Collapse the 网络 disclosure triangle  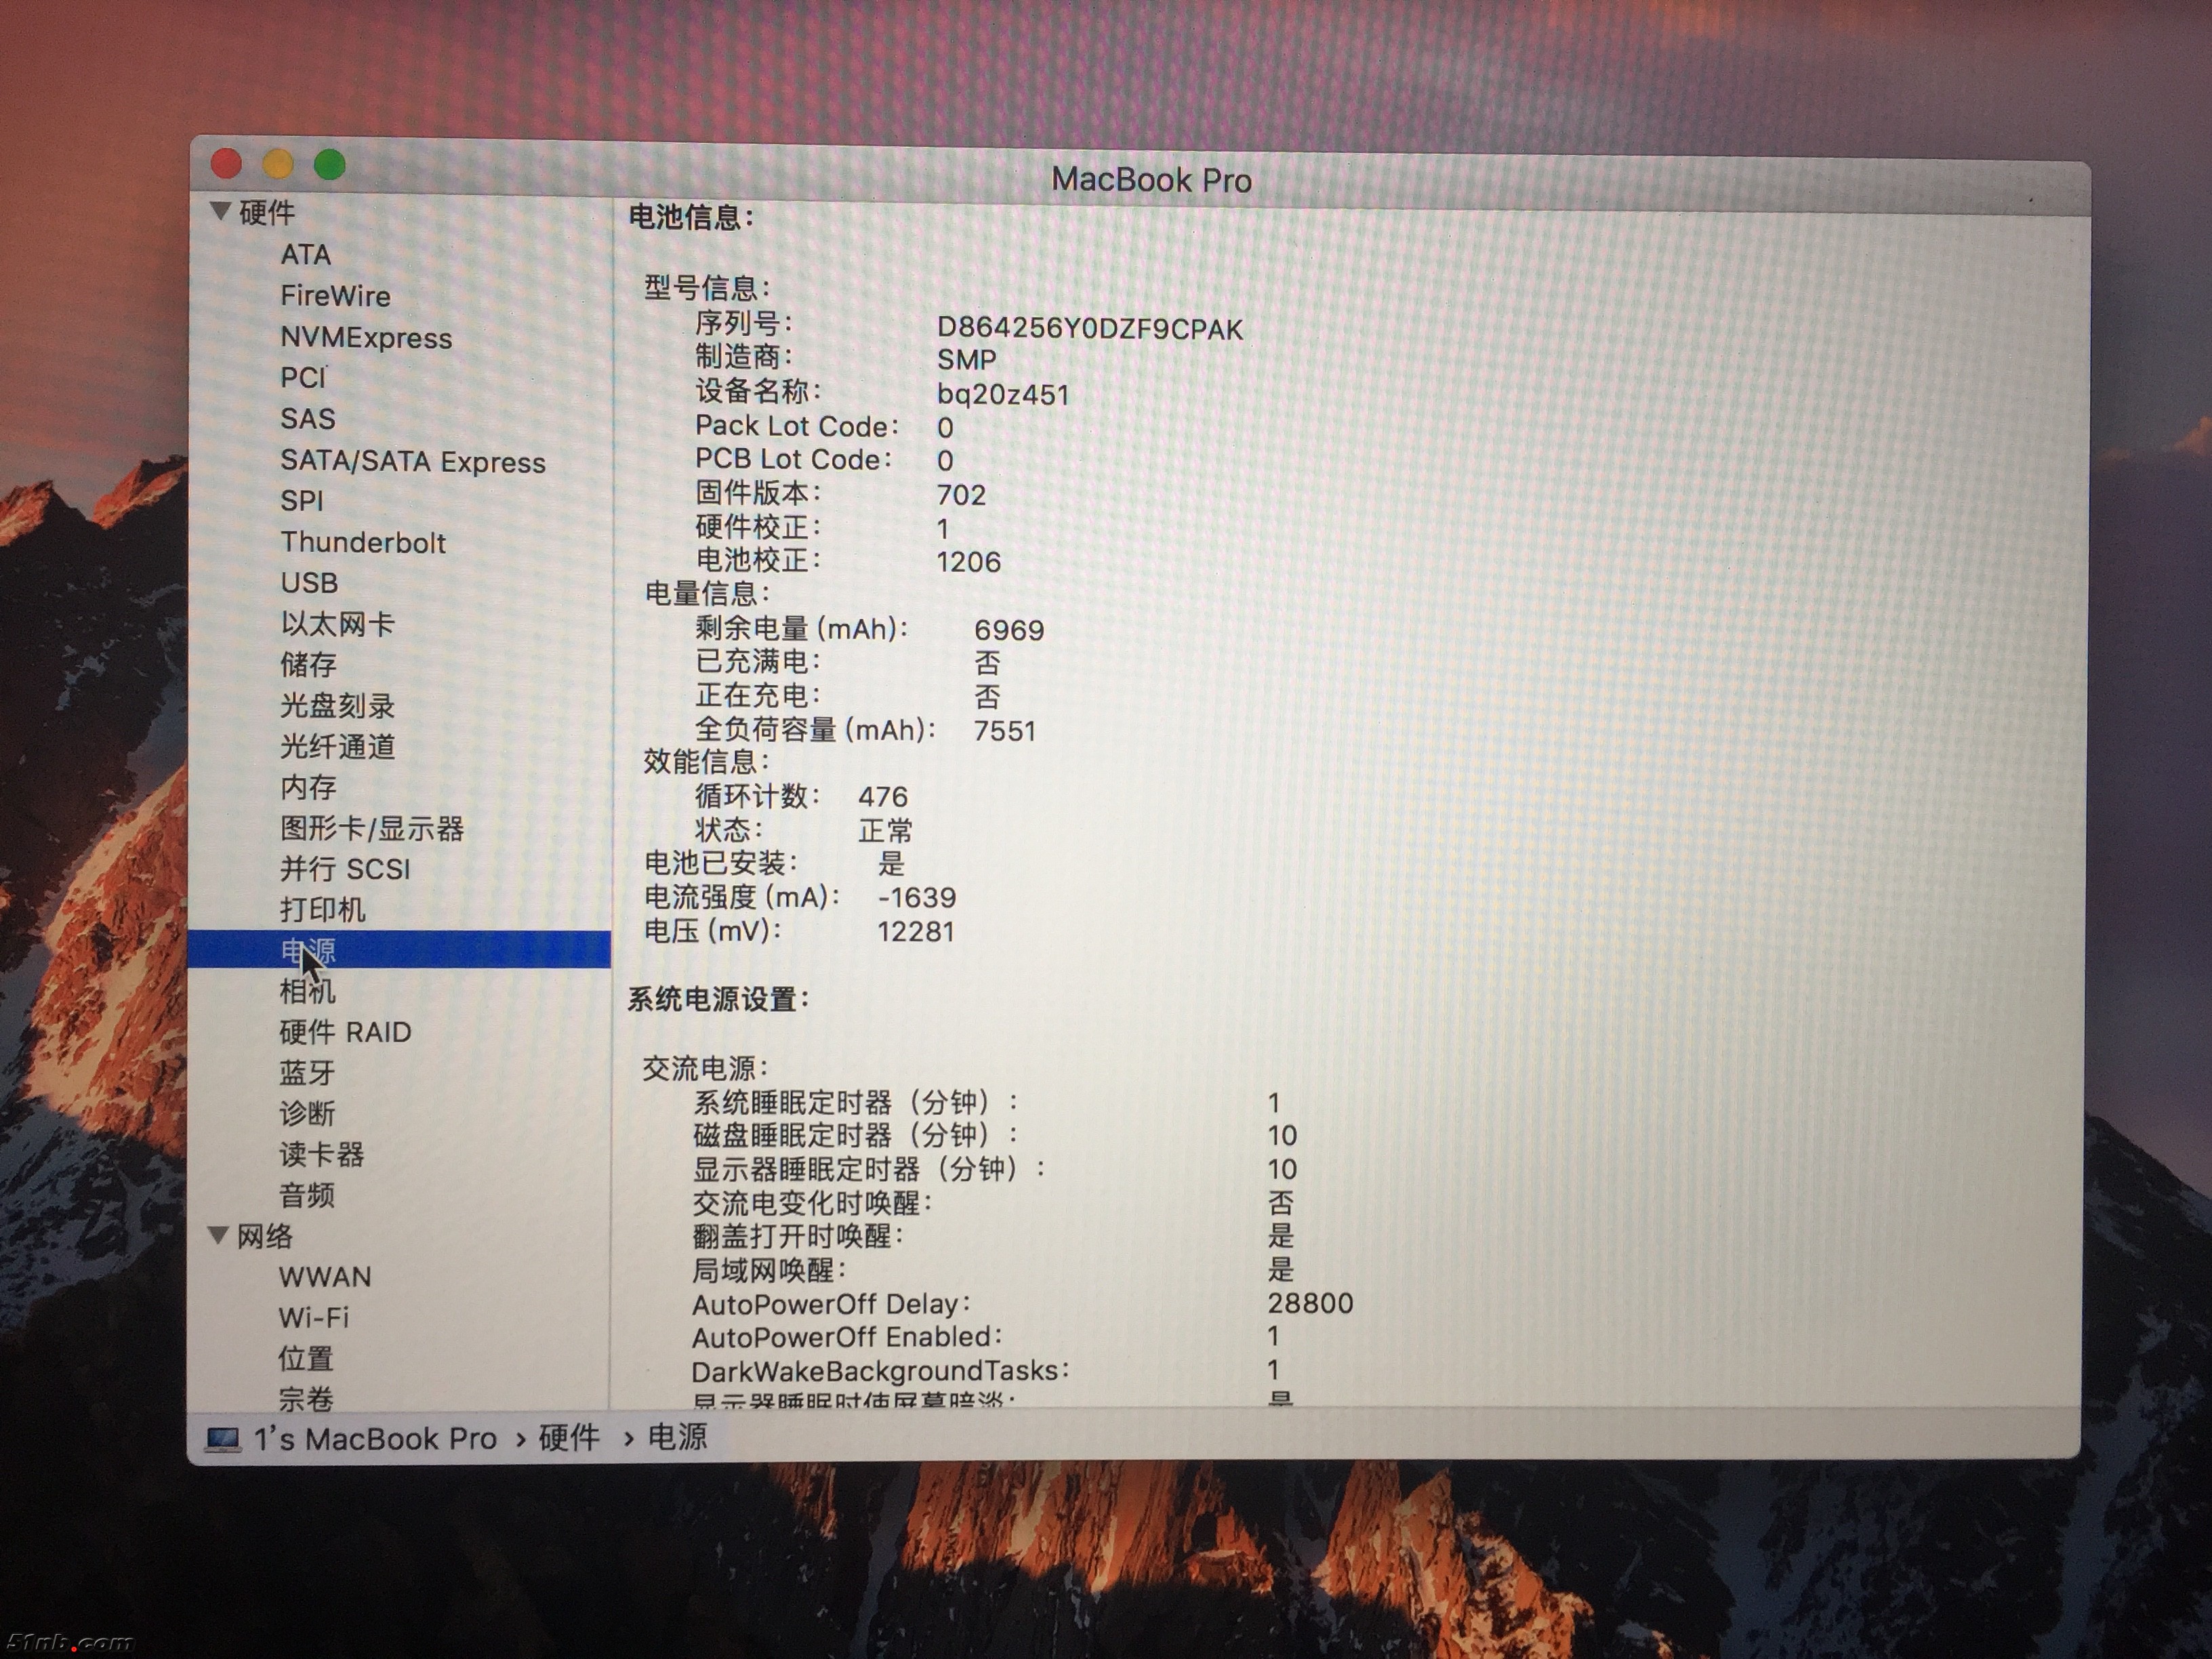[x=218, y=1236]
